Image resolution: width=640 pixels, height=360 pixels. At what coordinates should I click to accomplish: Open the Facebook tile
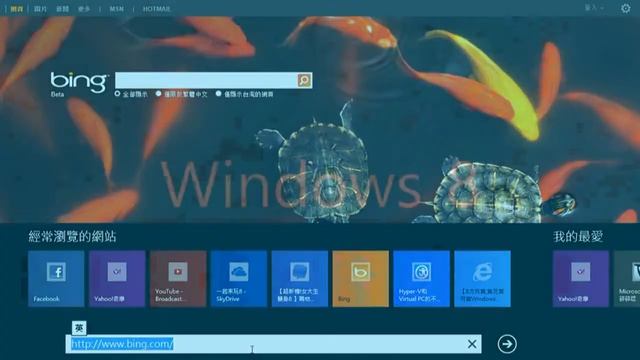tap(56, 279)
